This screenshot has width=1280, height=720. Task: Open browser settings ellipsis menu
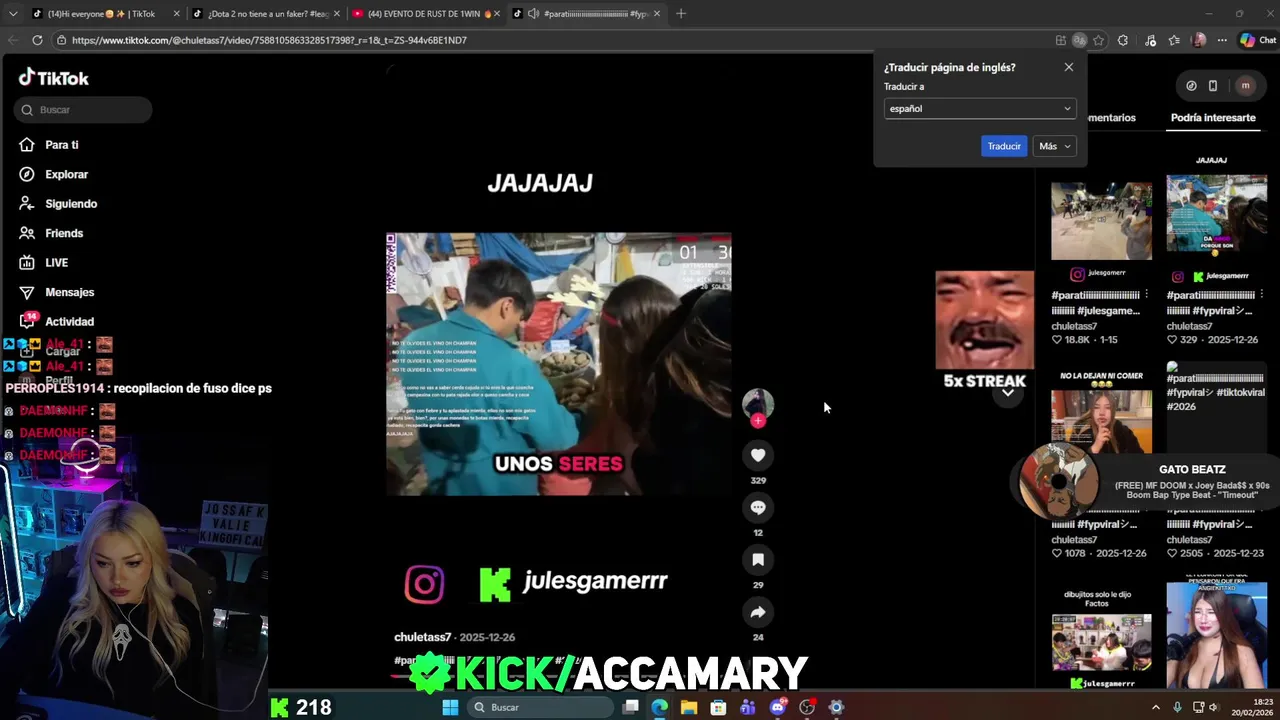coord(1223,40)
